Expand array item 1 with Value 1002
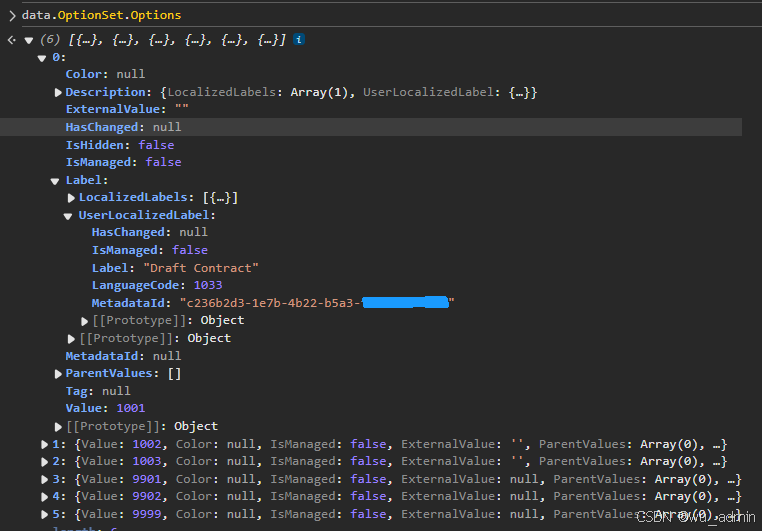 click(44, 444)
